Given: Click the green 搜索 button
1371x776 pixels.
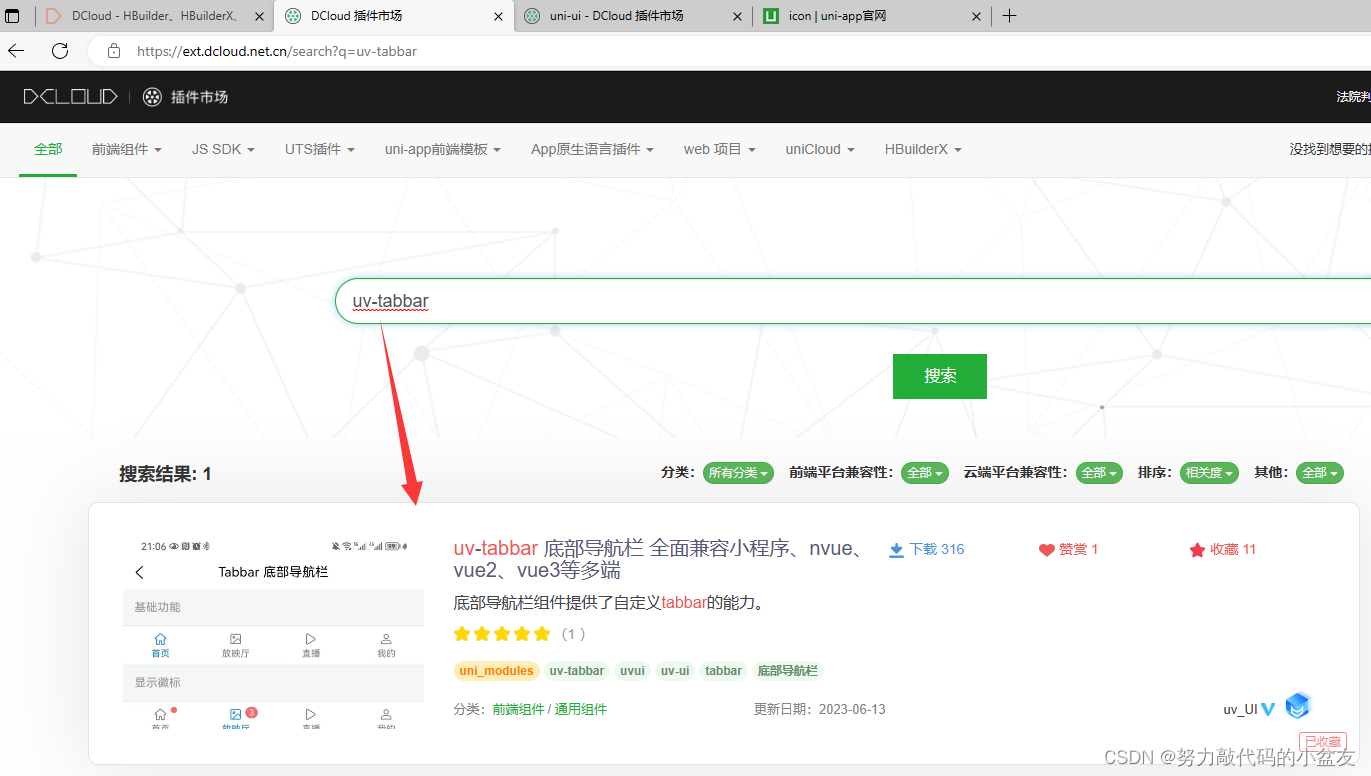Looking at the screenshot, I should pyautogui.click(x=940, y=376).
